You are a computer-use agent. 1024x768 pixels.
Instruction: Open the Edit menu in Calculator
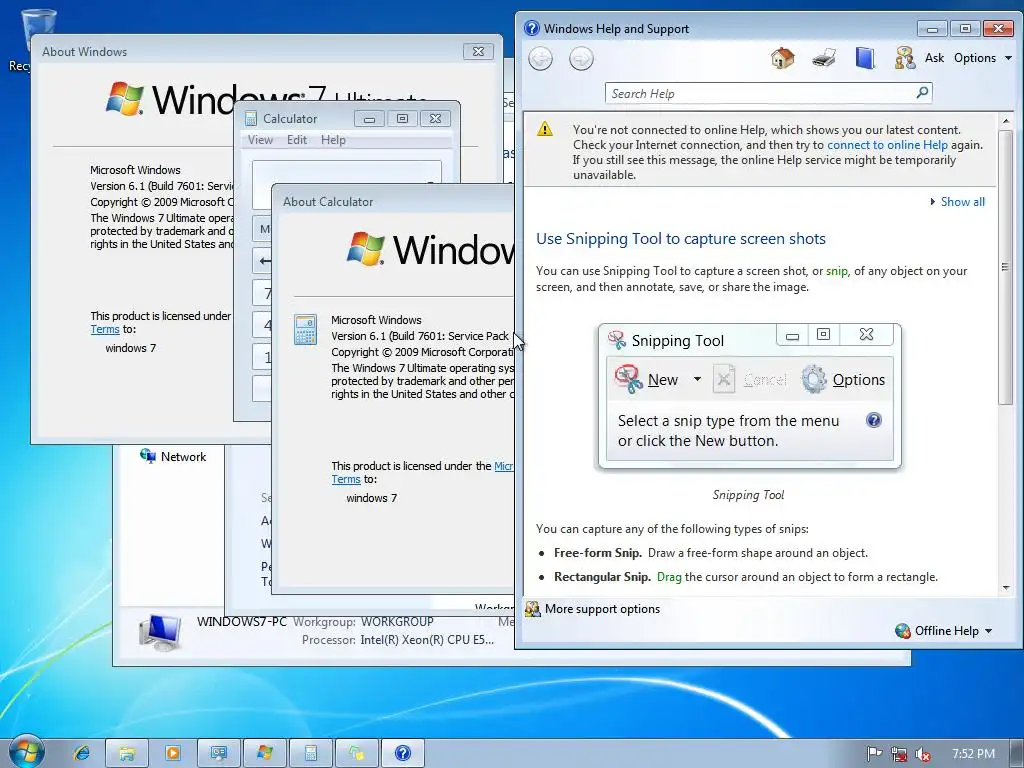[296, 140]
